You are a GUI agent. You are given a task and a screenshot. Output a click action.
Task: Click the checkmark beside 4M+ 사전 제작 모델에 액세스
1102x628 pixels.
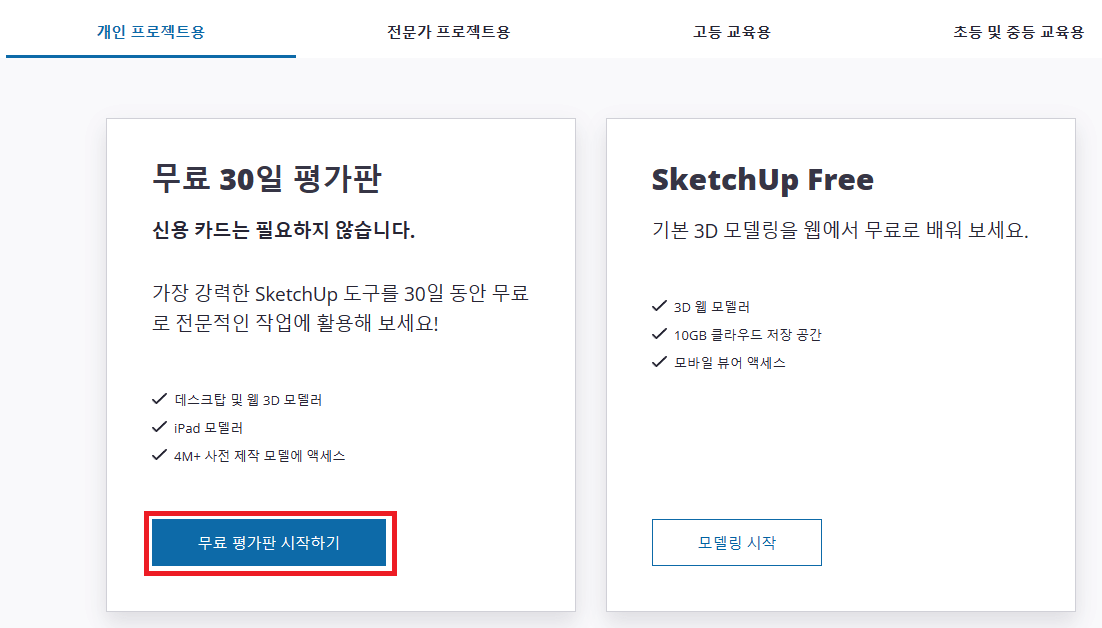pos(159,457)
